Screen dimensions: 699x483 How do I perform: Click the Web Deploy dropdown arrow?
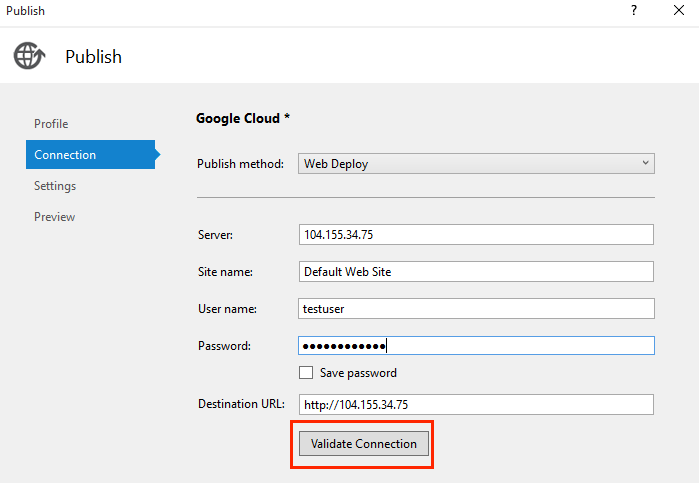pyautogui.click(x=645, y=164)
